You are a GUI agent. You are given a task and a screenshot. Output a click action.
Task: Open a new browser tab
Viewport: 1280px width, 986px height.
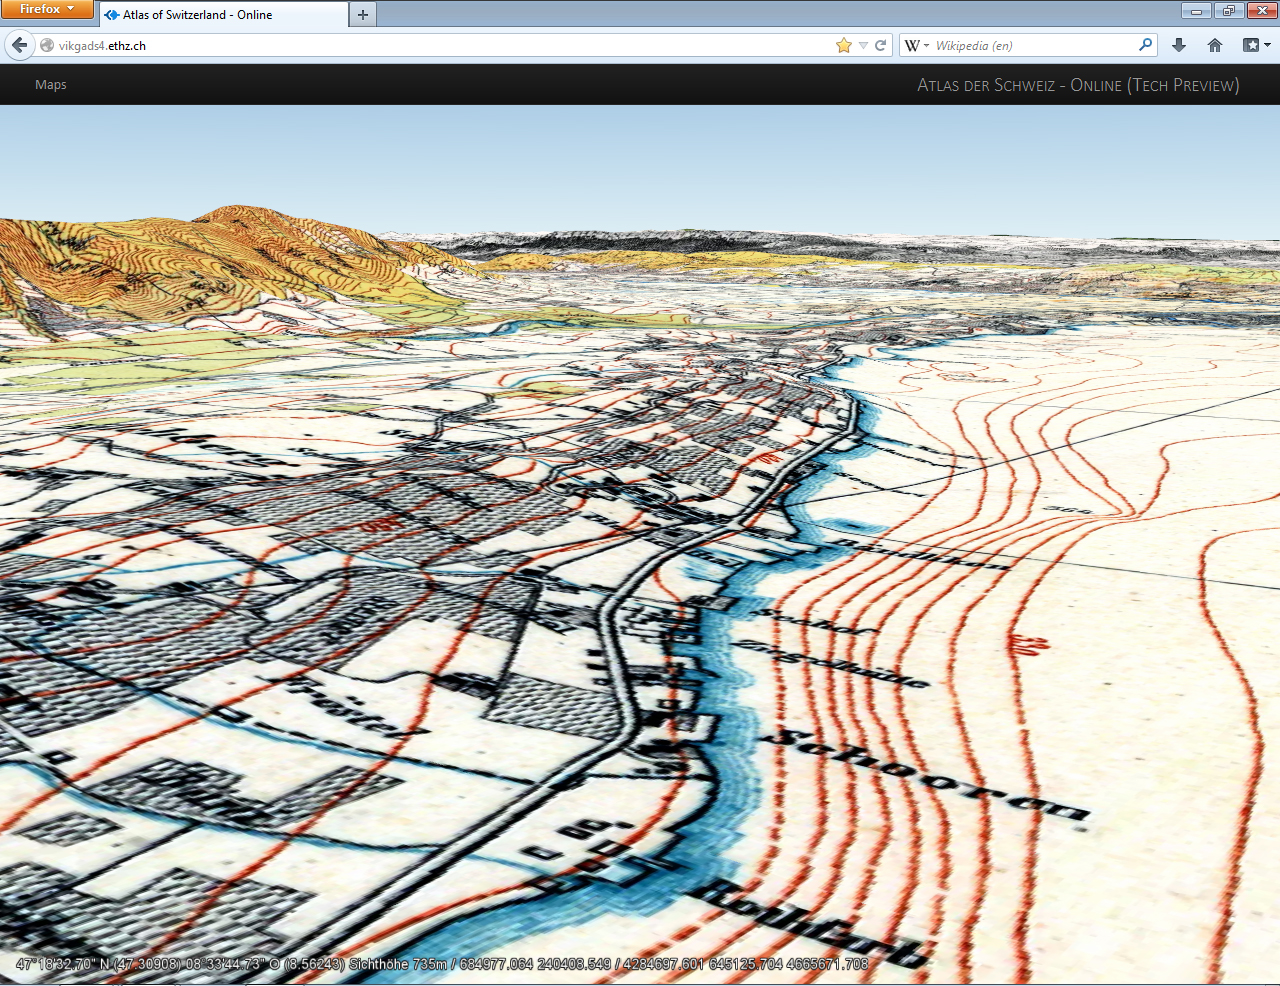tap(363, 15)
